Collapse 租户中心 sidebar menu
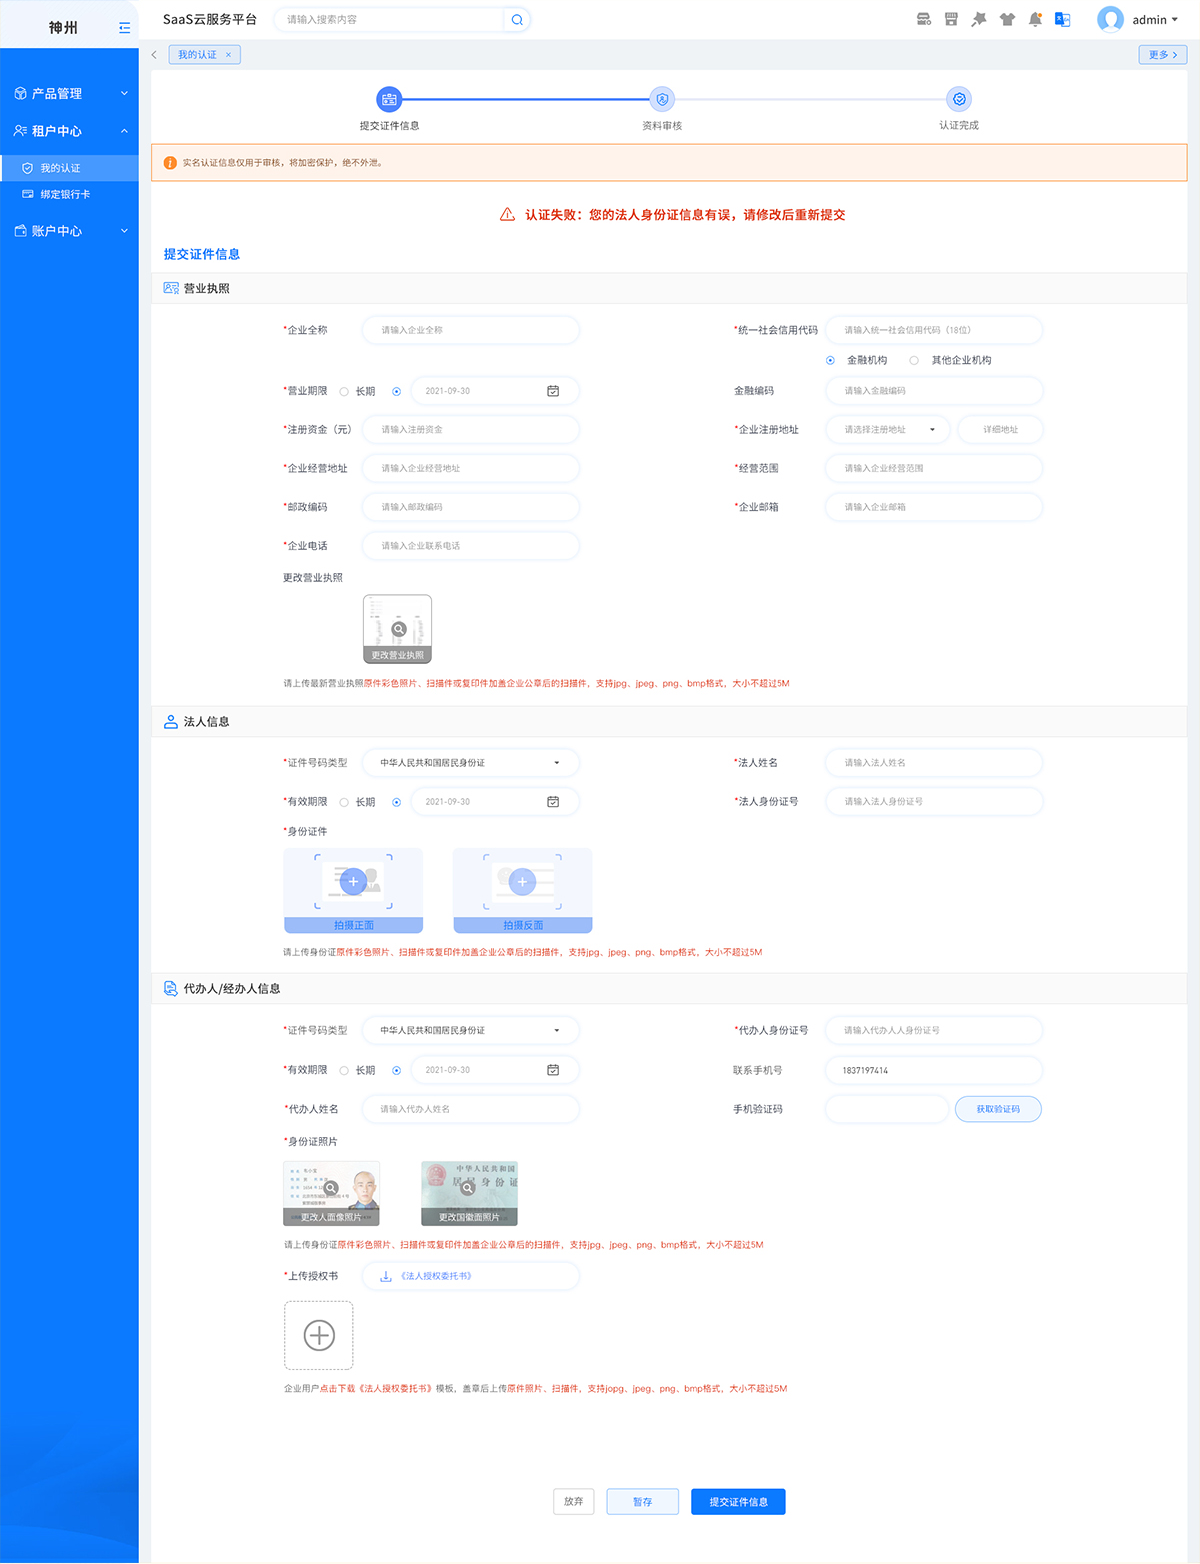Screen dimensions: 1200x1564 pos(69,131)
